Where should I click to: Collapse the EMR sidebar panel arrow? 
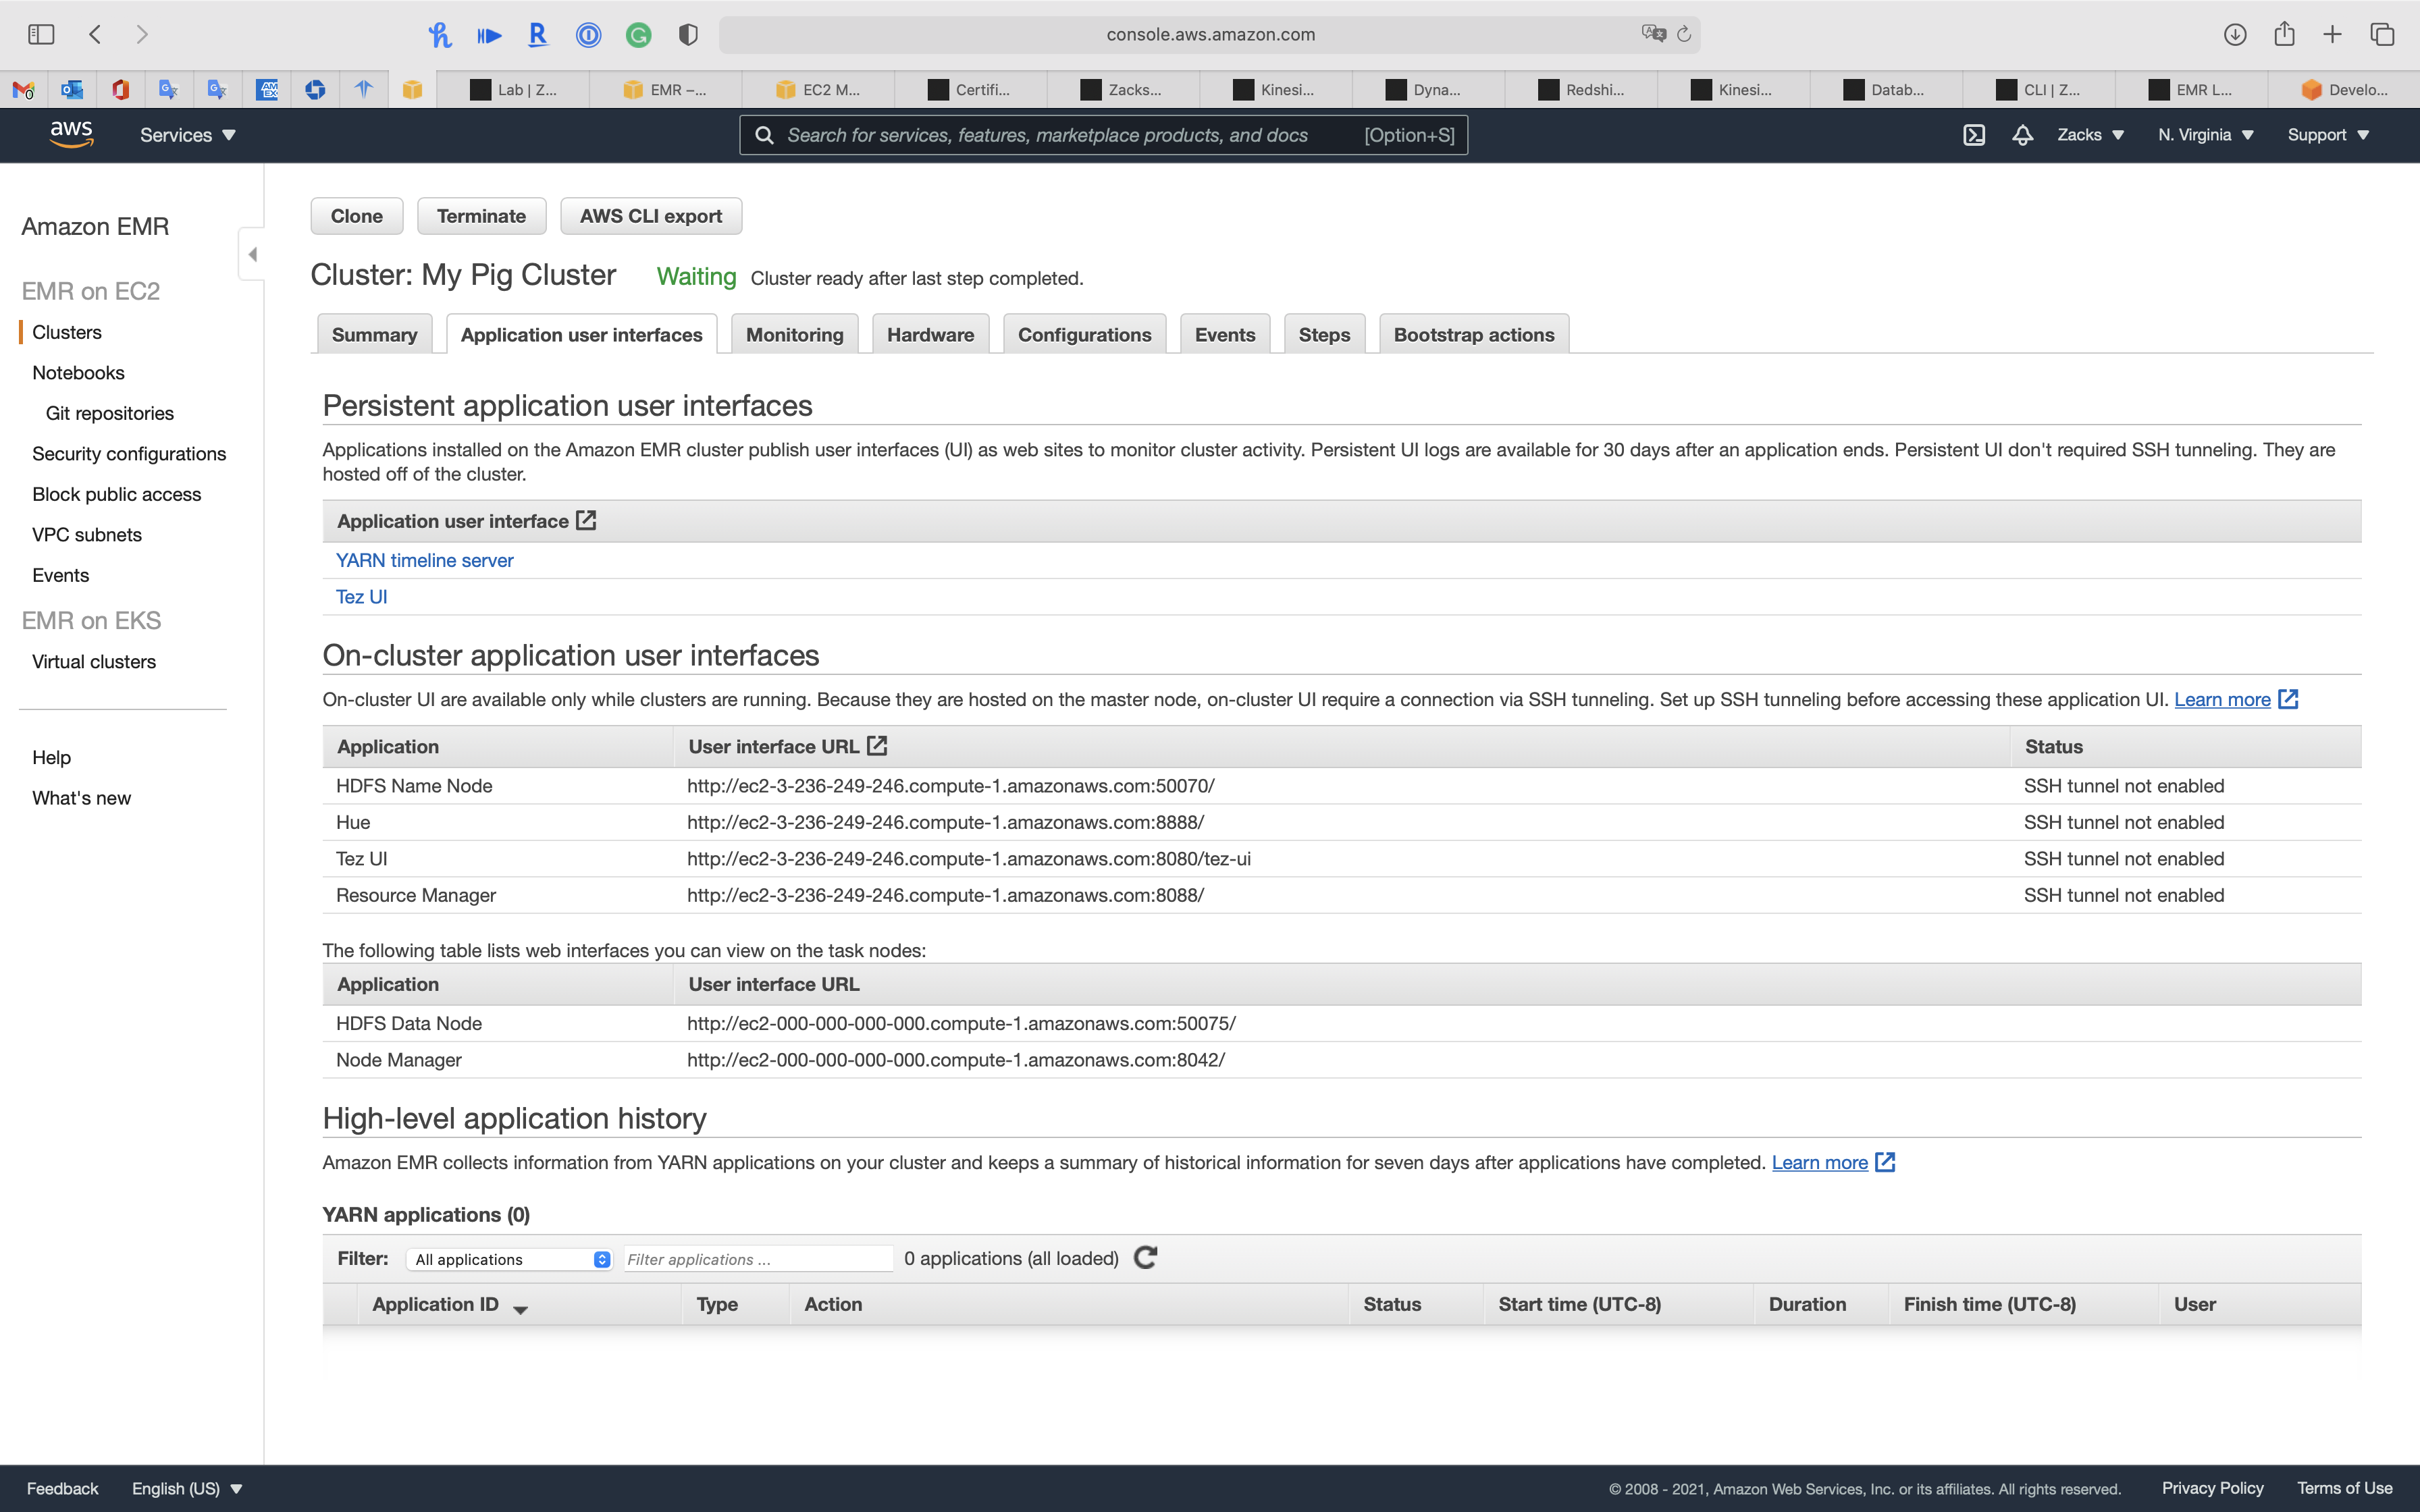tap(252, 254)
